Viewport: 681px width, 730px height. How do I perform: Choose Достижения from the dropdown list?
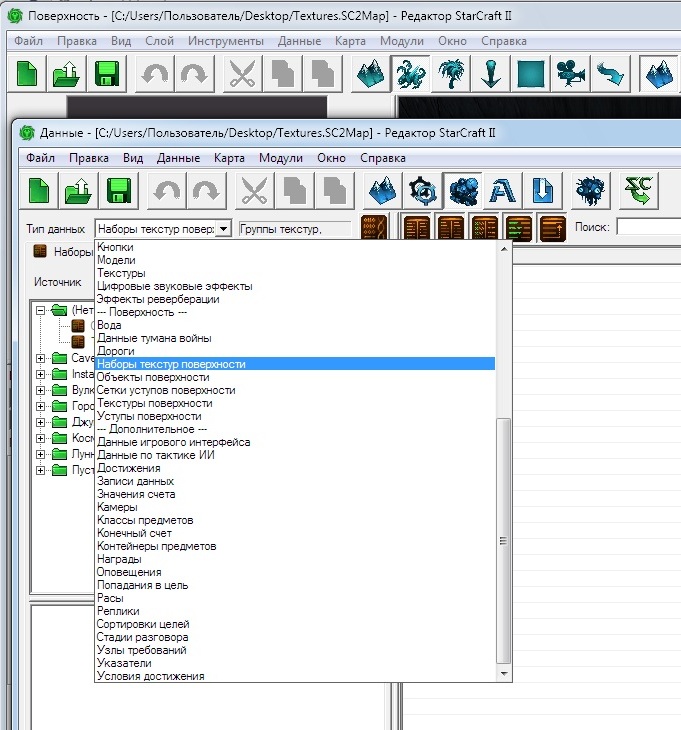[295, 468]
